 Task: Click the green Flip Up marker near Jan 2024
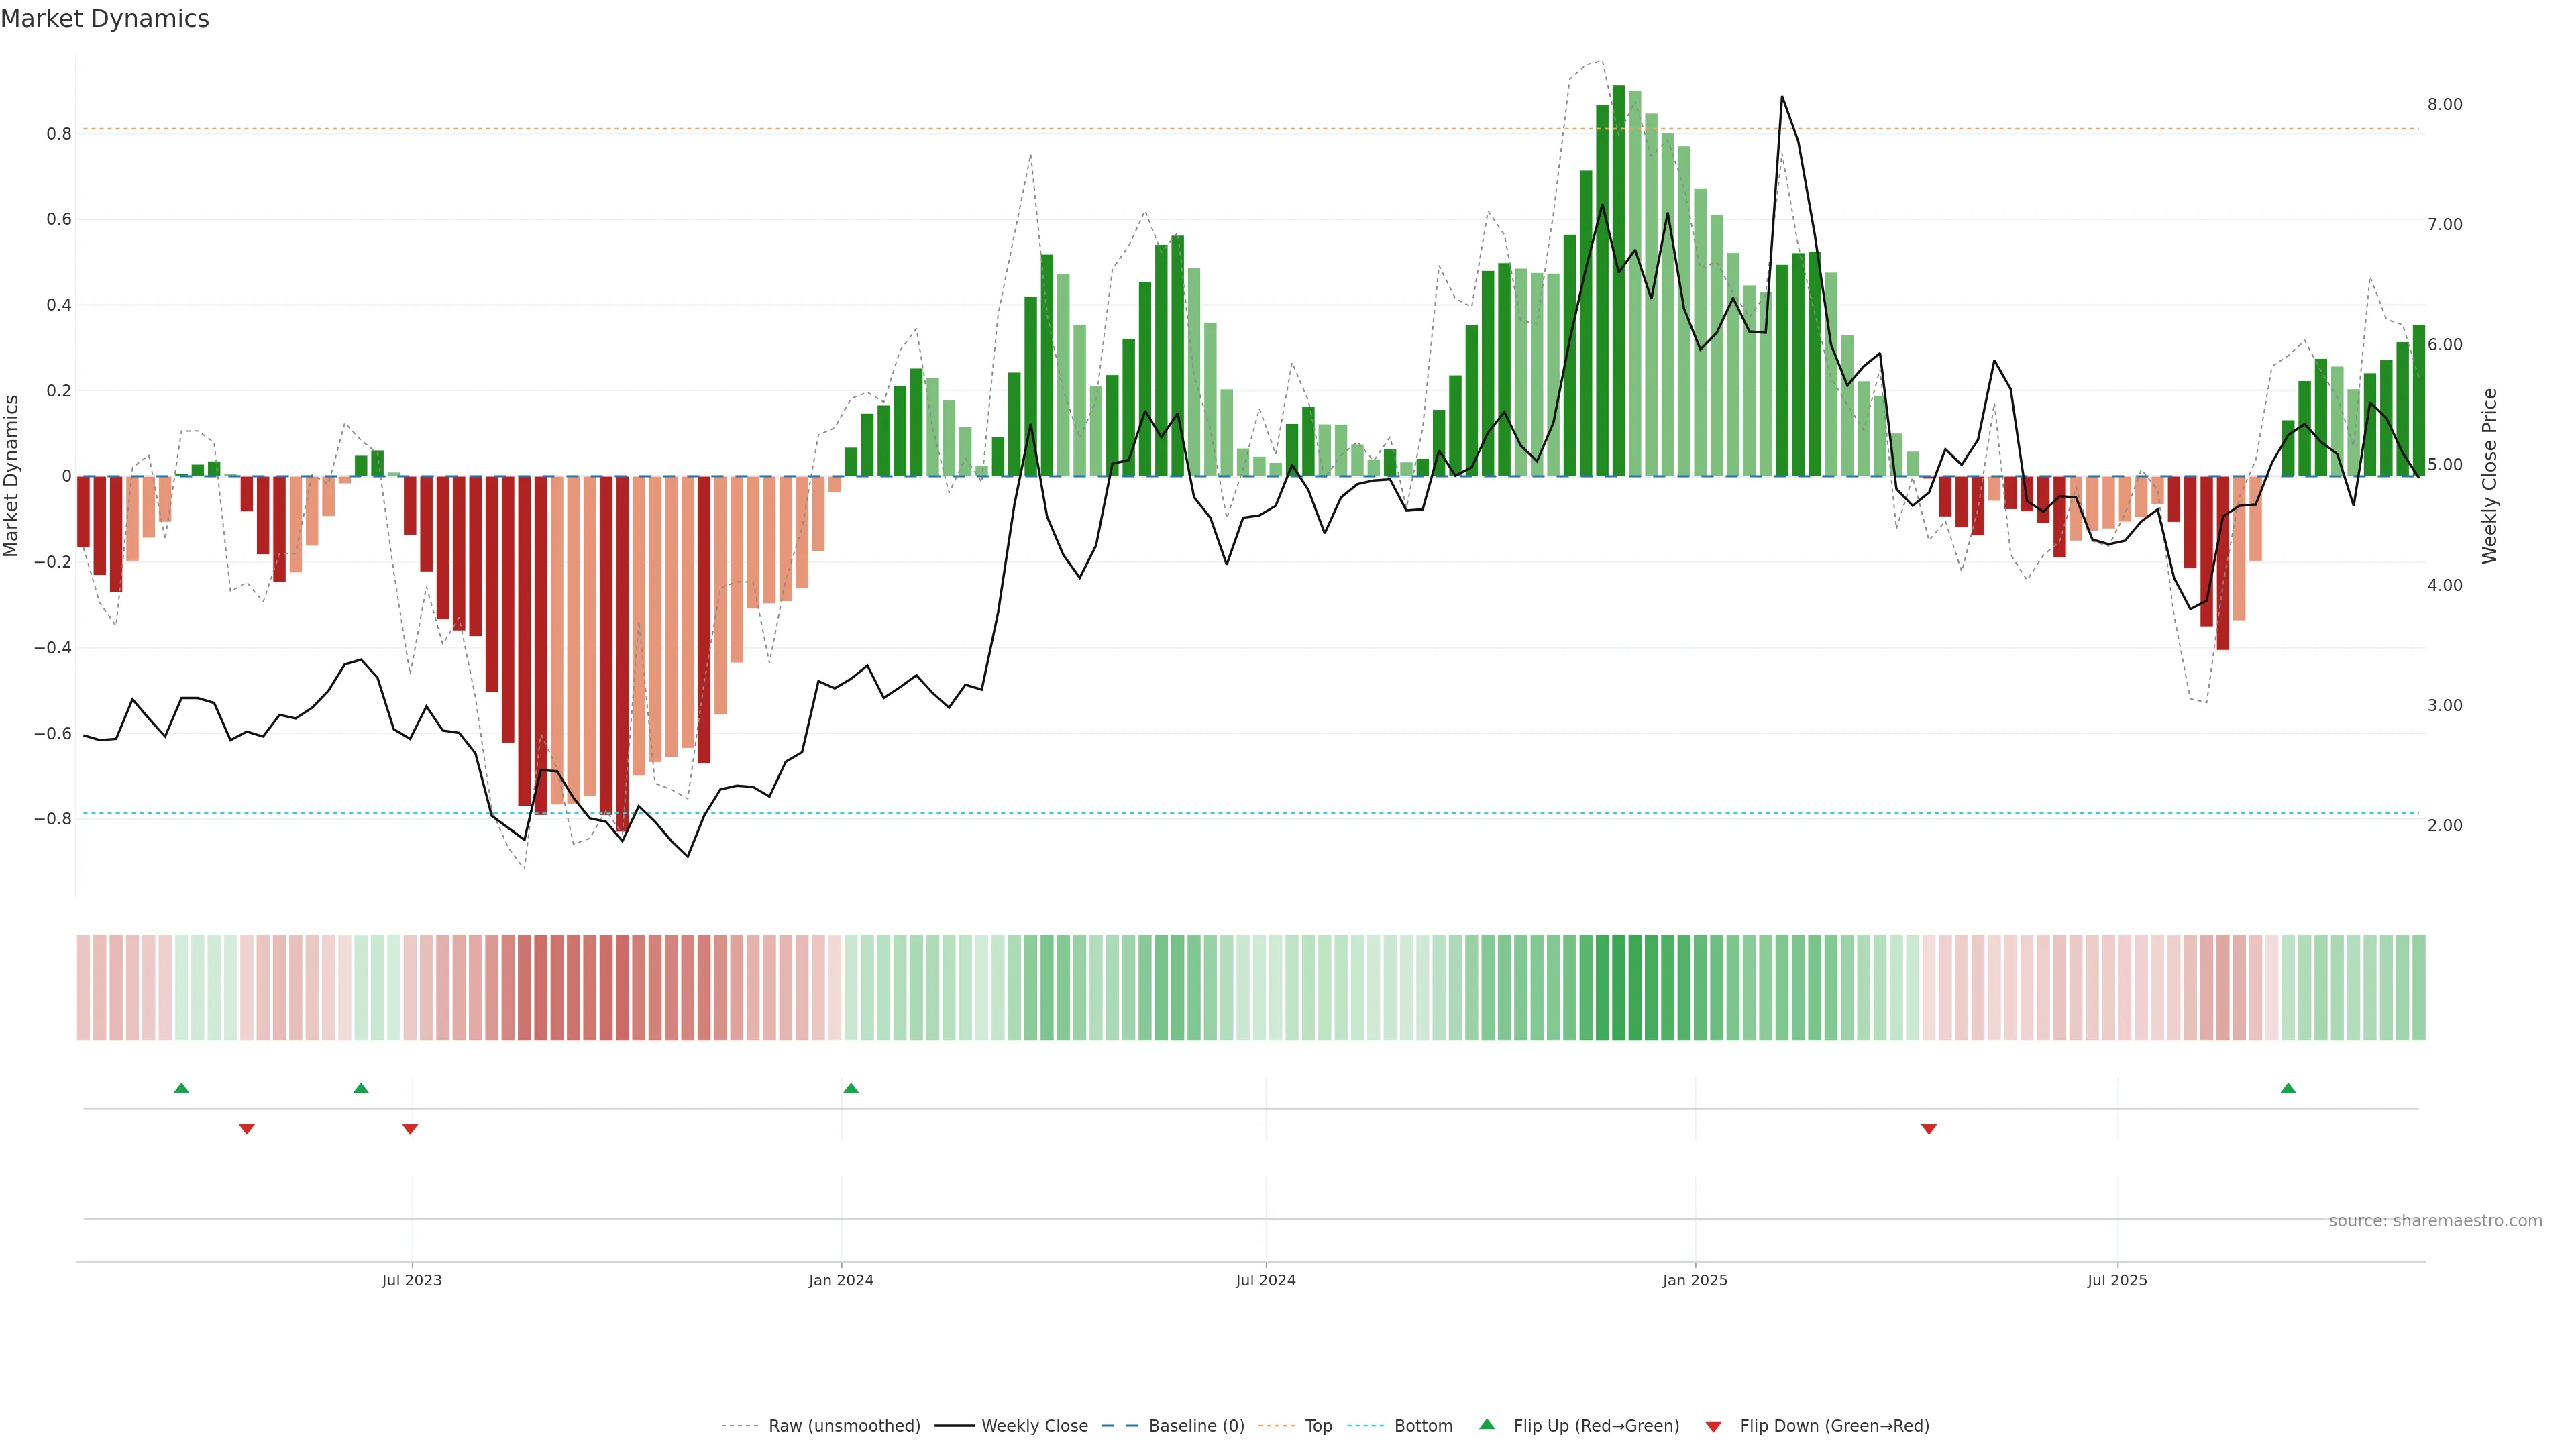click(850, 1088)
